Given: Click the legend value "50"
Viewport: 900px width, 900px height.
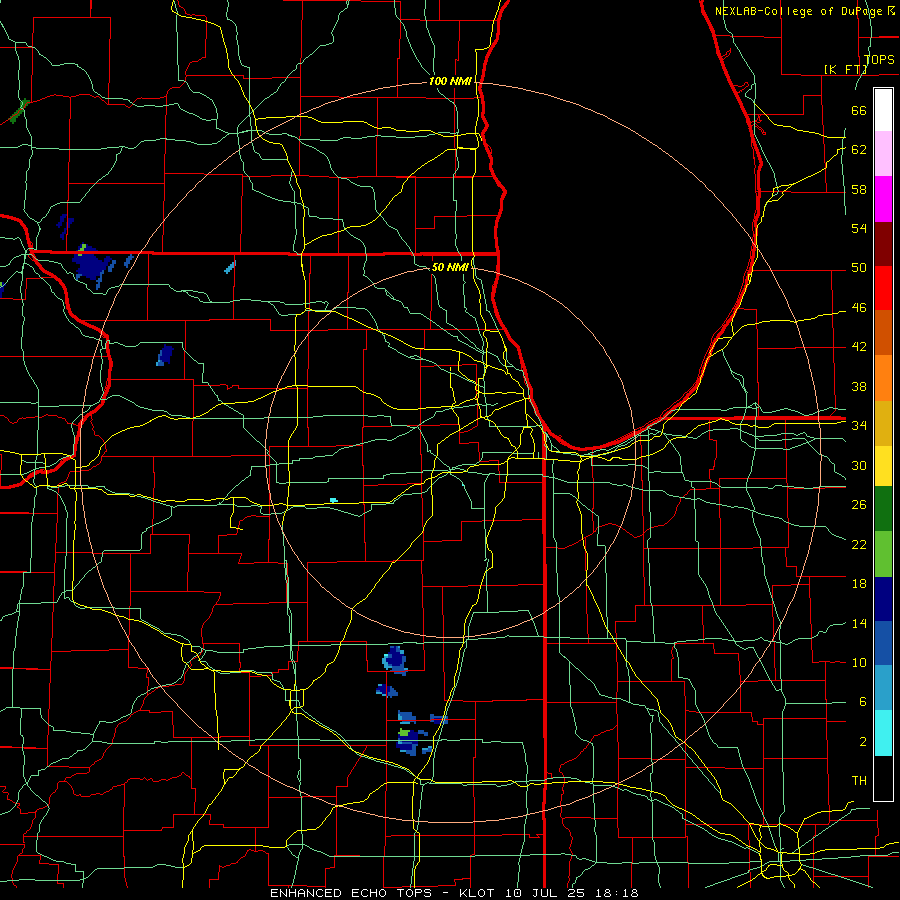Looking at the screenshot, I should click(x=859, y=268).
